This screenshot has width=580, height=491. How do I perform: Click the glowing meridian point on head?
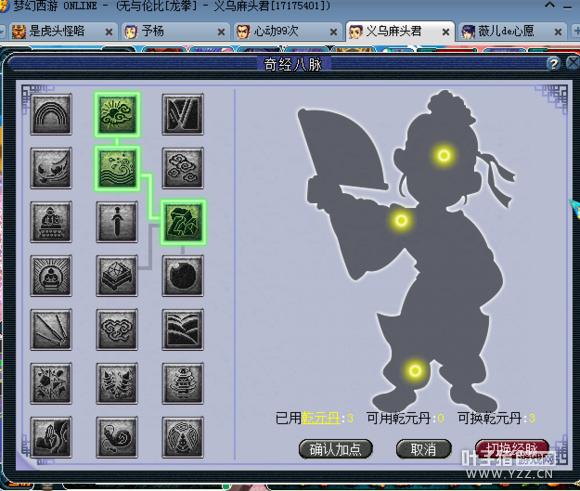pos(444,155)
